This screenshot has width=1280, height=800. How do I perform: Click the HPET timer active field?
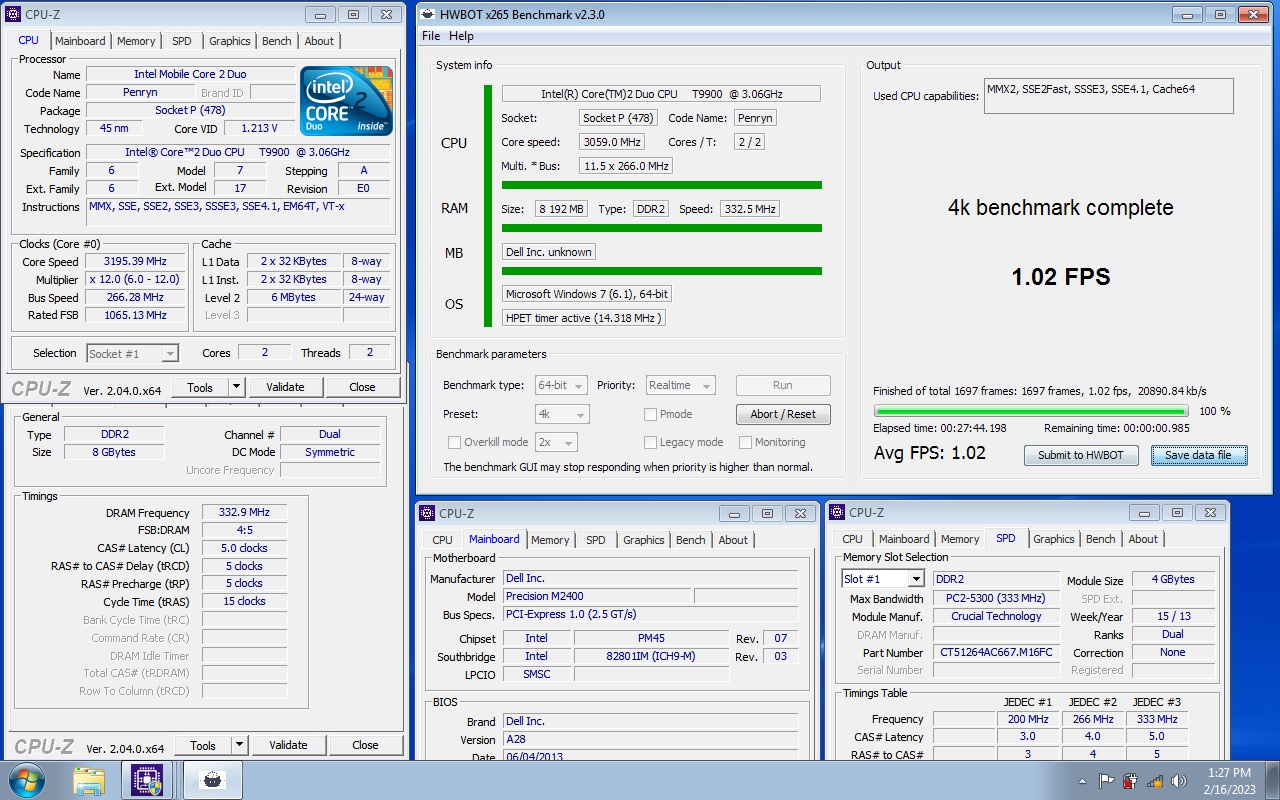pyautogui.click(x=584, y=318)
